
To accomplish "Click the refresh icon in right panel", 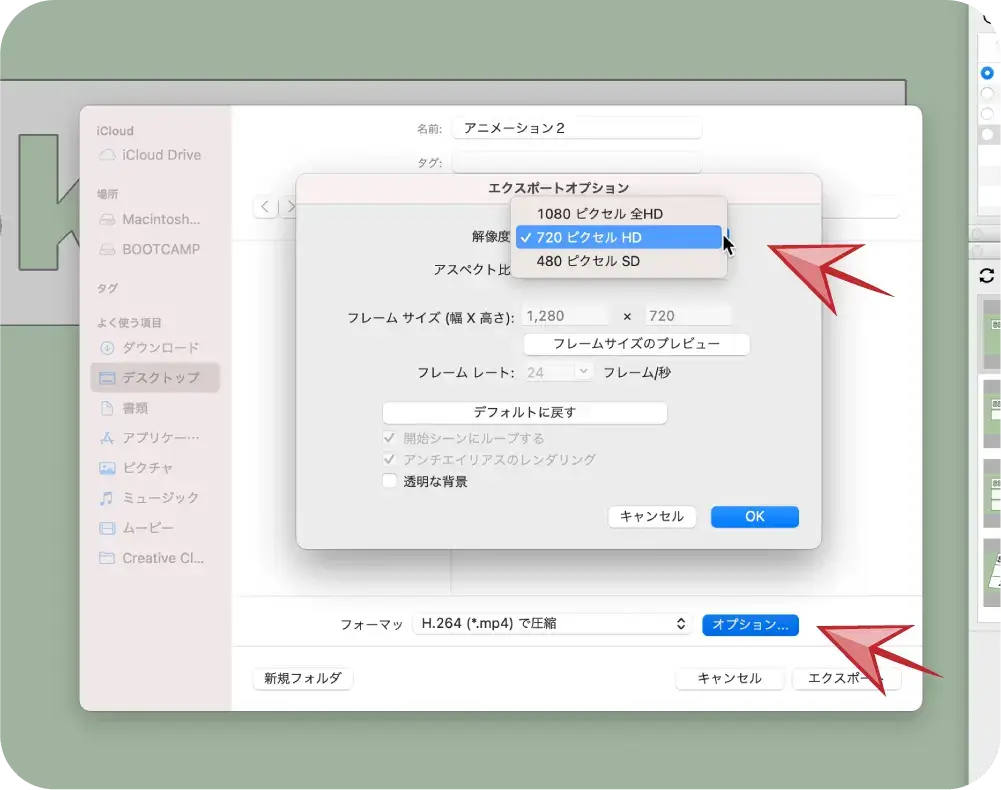I will (987, 276).
